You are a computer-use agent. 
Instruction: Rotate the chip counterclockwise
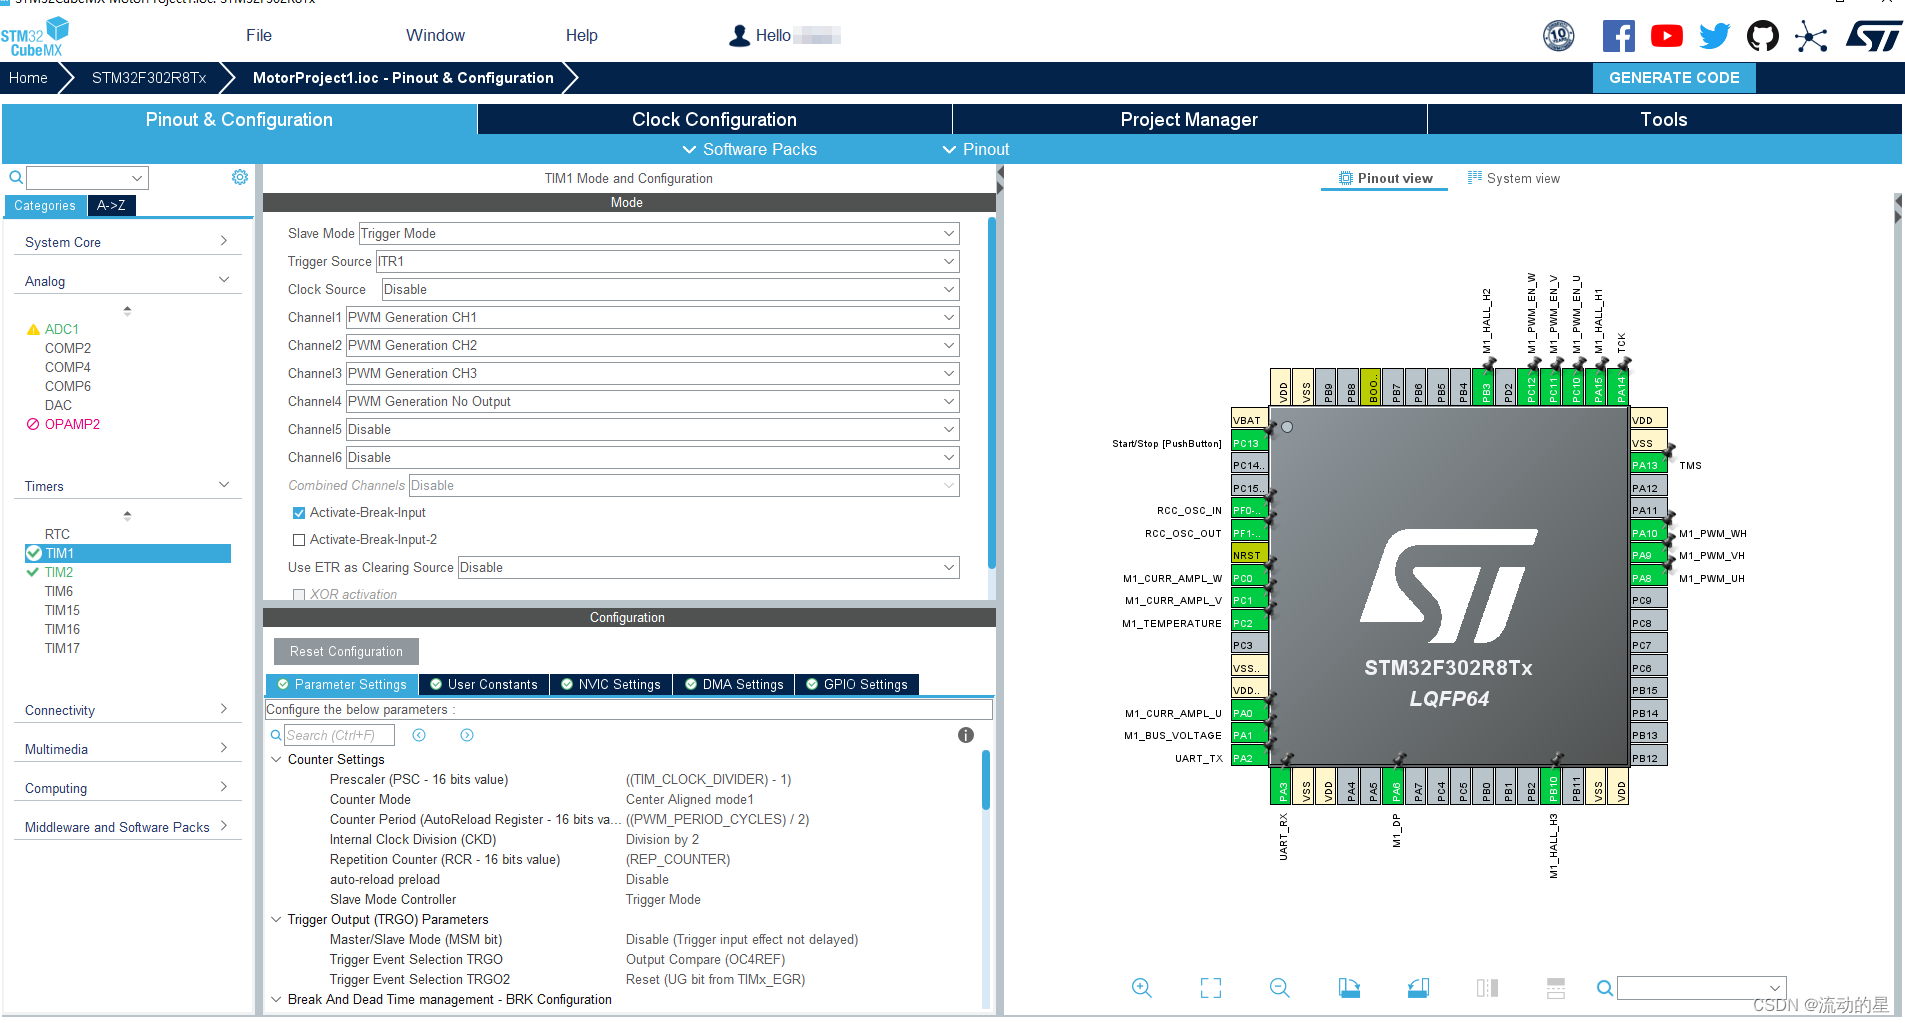(1418, 988)
